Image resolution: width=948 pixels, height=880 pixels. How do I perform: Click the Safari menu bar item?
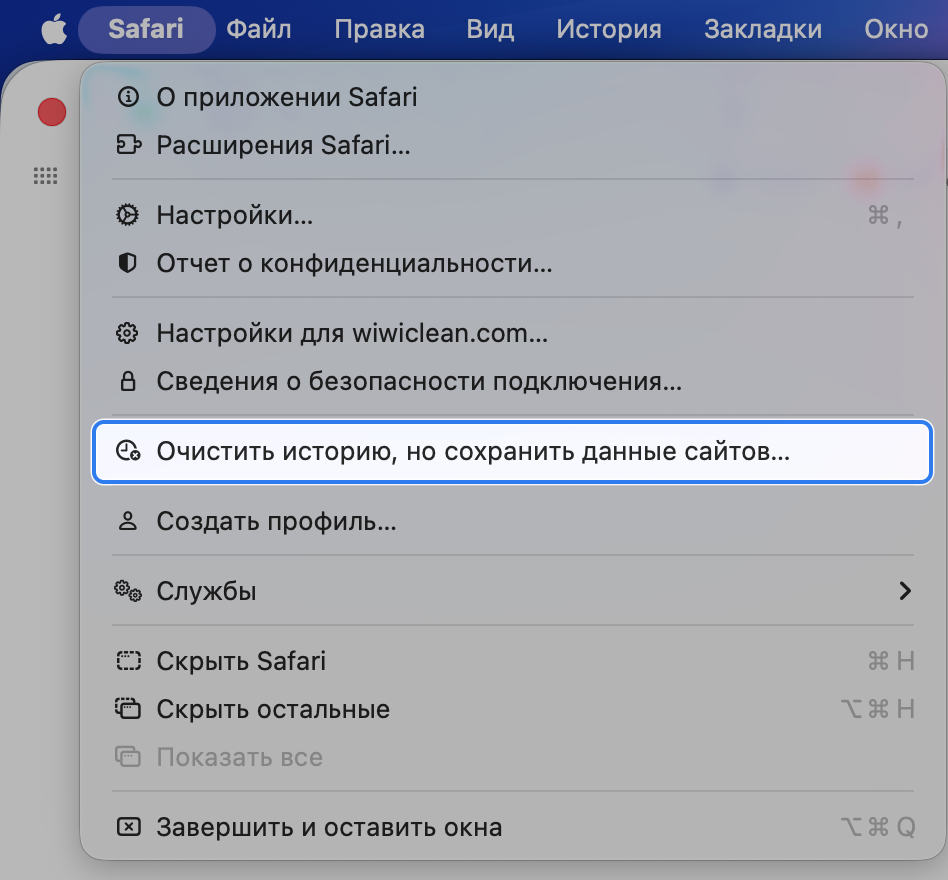[146, 29]
